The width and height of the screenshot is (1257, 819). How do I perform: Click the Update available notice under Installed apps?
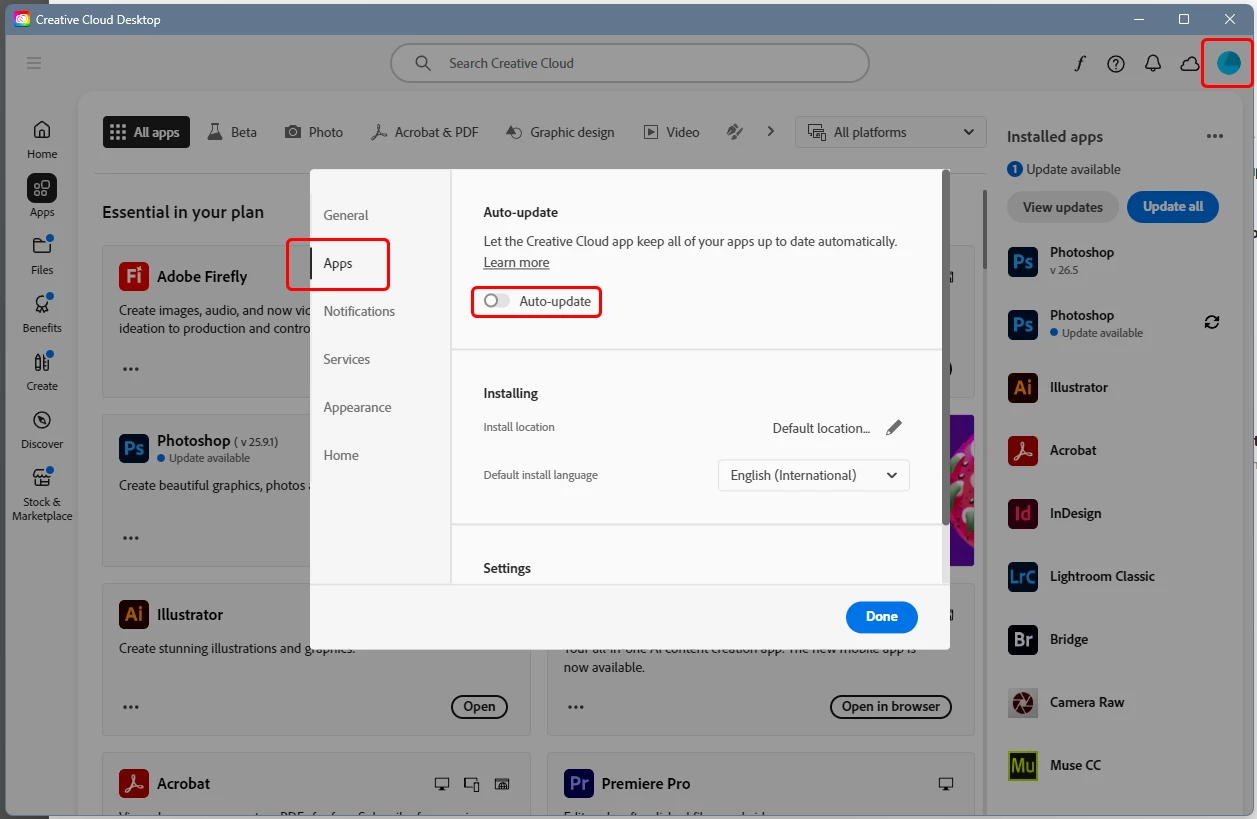pyautogui.click(x=1064, y=170)
